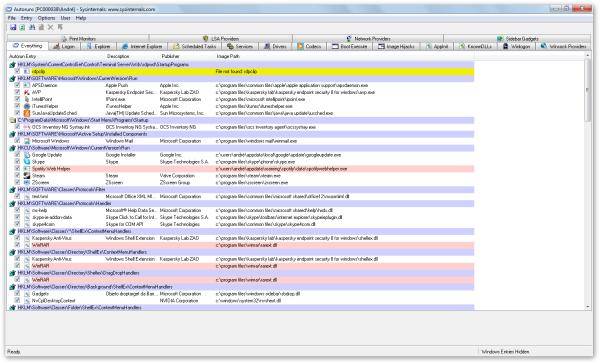Click the Steam entry icon
Viewport: 600px width, 364px height.
point(27,176)
